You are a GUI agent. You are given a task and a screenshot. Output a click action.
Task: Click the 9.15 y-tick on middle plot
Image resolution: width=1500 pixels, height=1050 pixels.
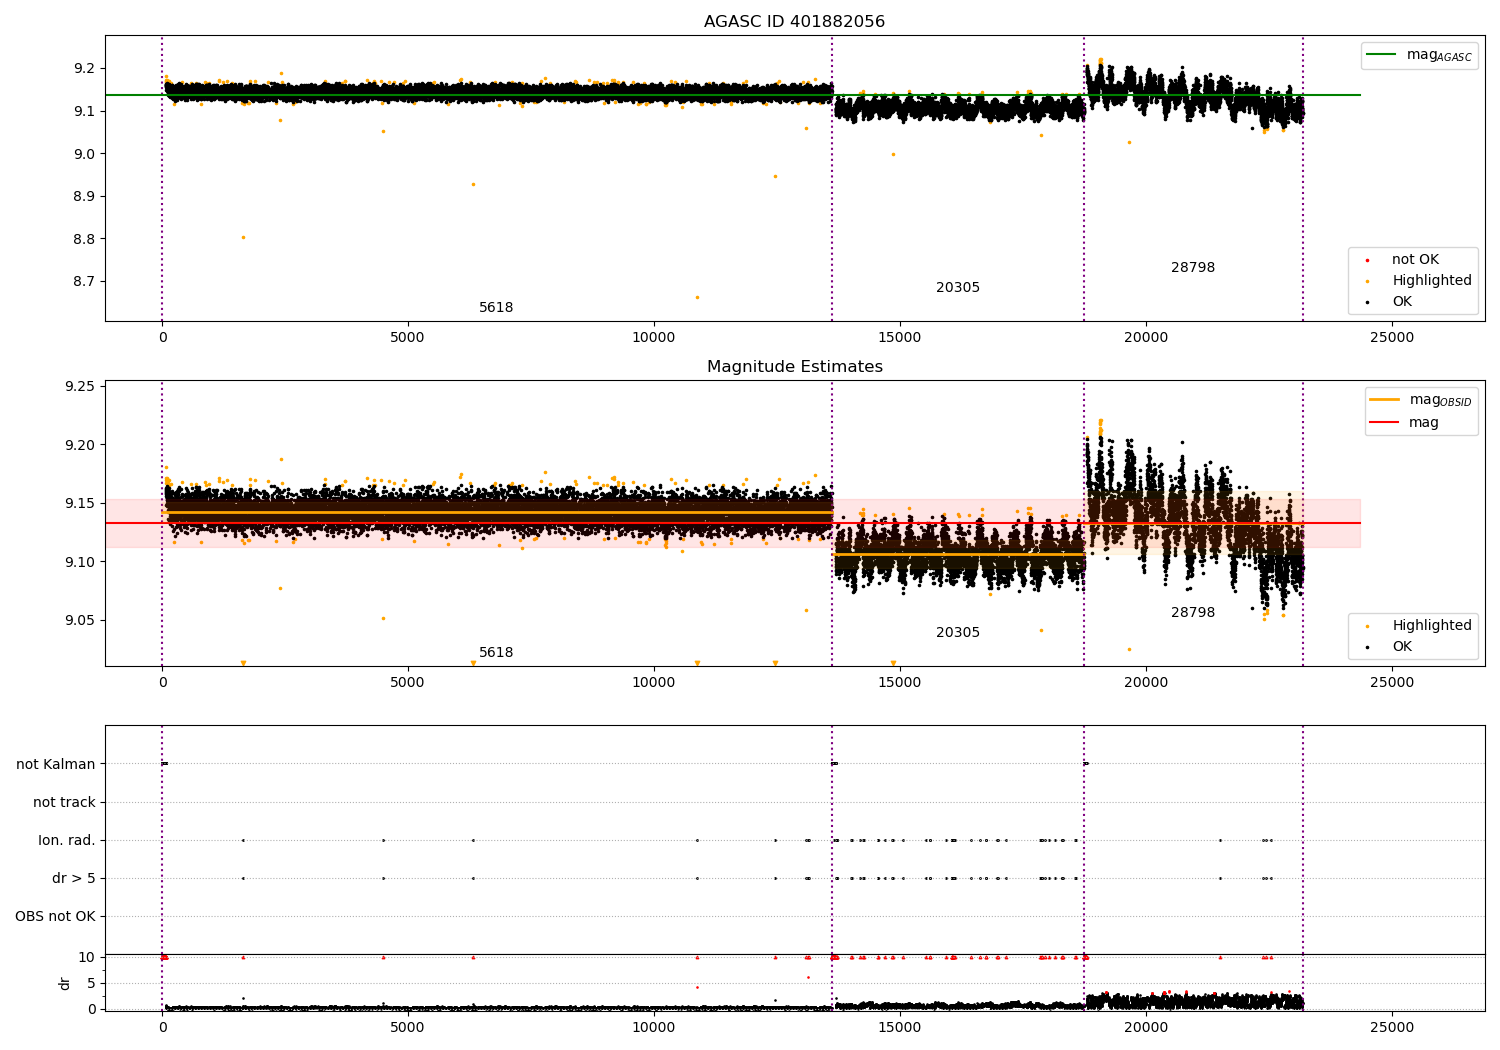tap(80, 504)
